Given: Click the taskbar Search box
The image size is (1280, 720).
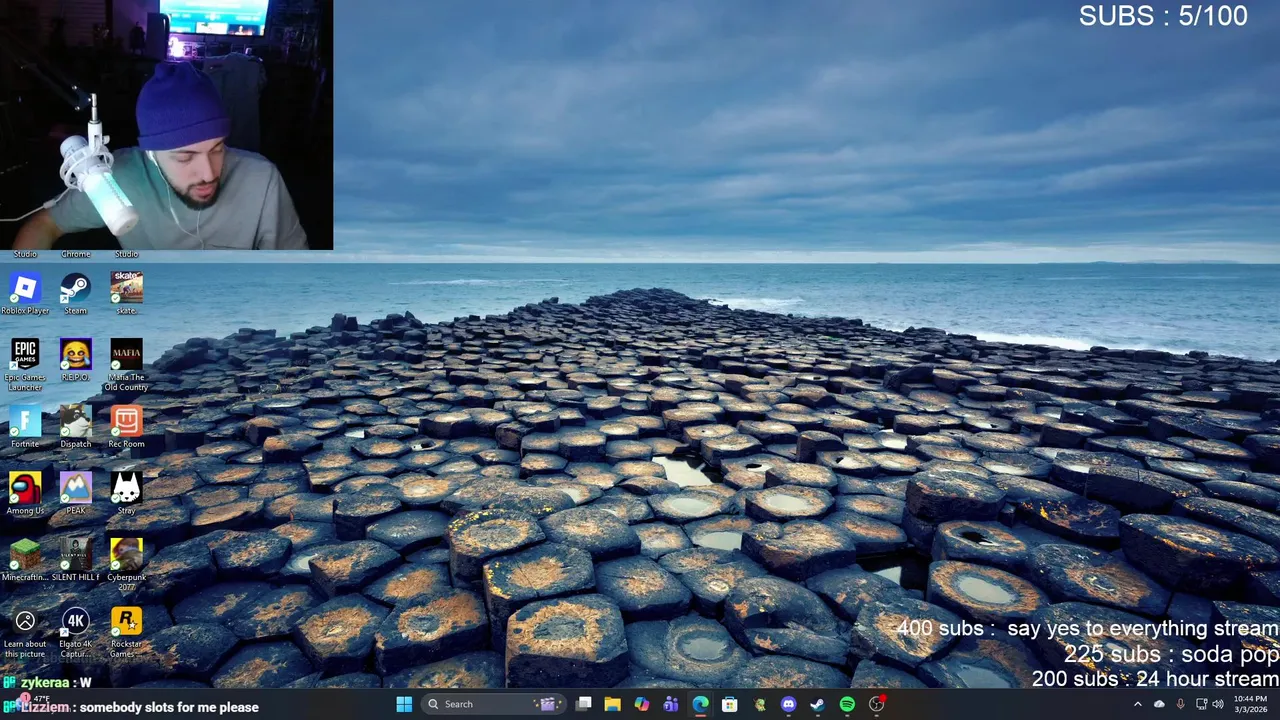Looking at the screenshot, I should point(492,704).
